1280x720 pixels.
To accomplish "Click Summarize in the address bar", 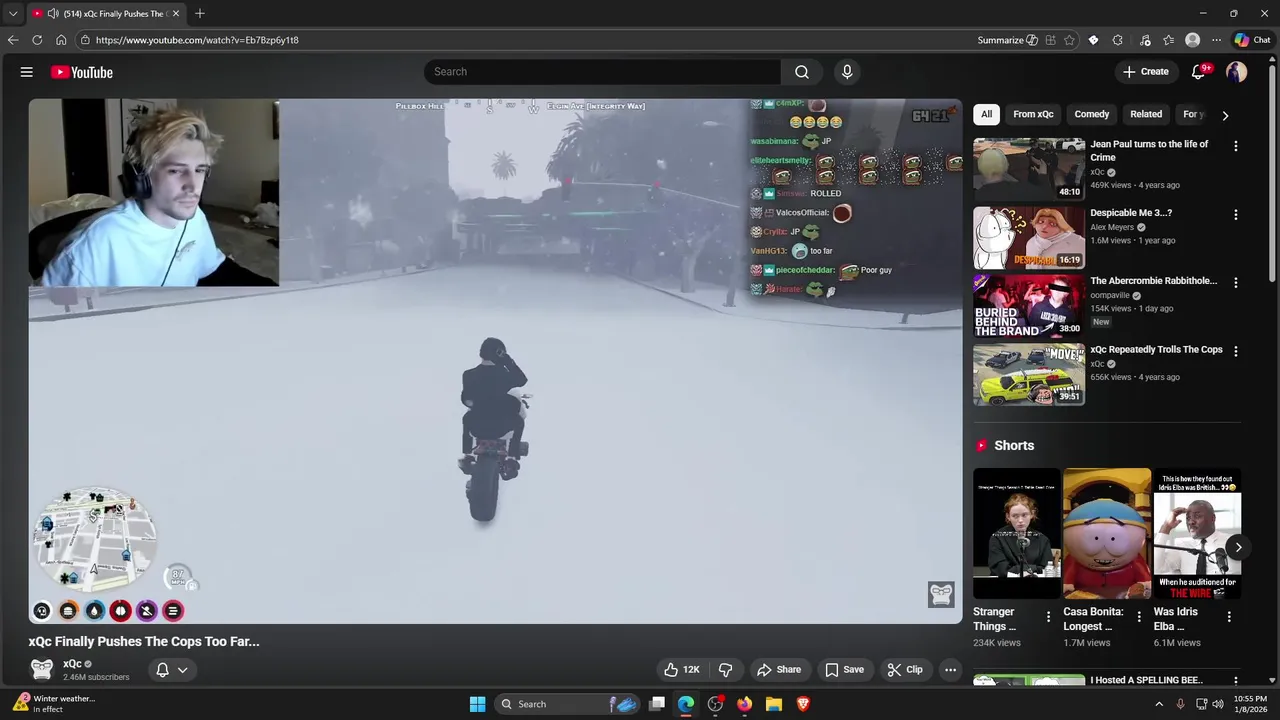I will [1007, 40].
